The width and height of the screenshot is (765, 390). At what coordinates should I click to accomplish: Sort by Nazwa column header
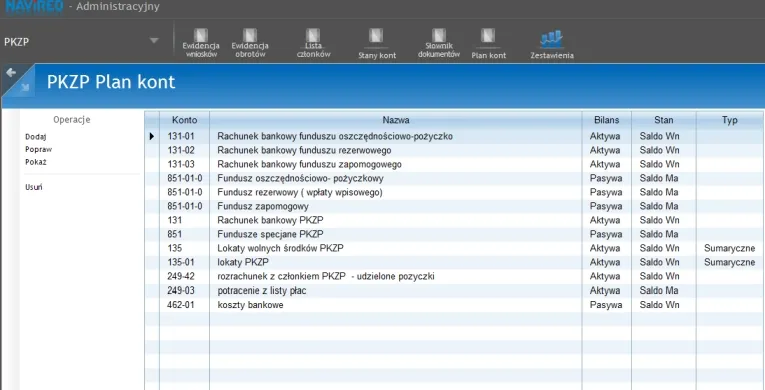[x=396, y=120]
